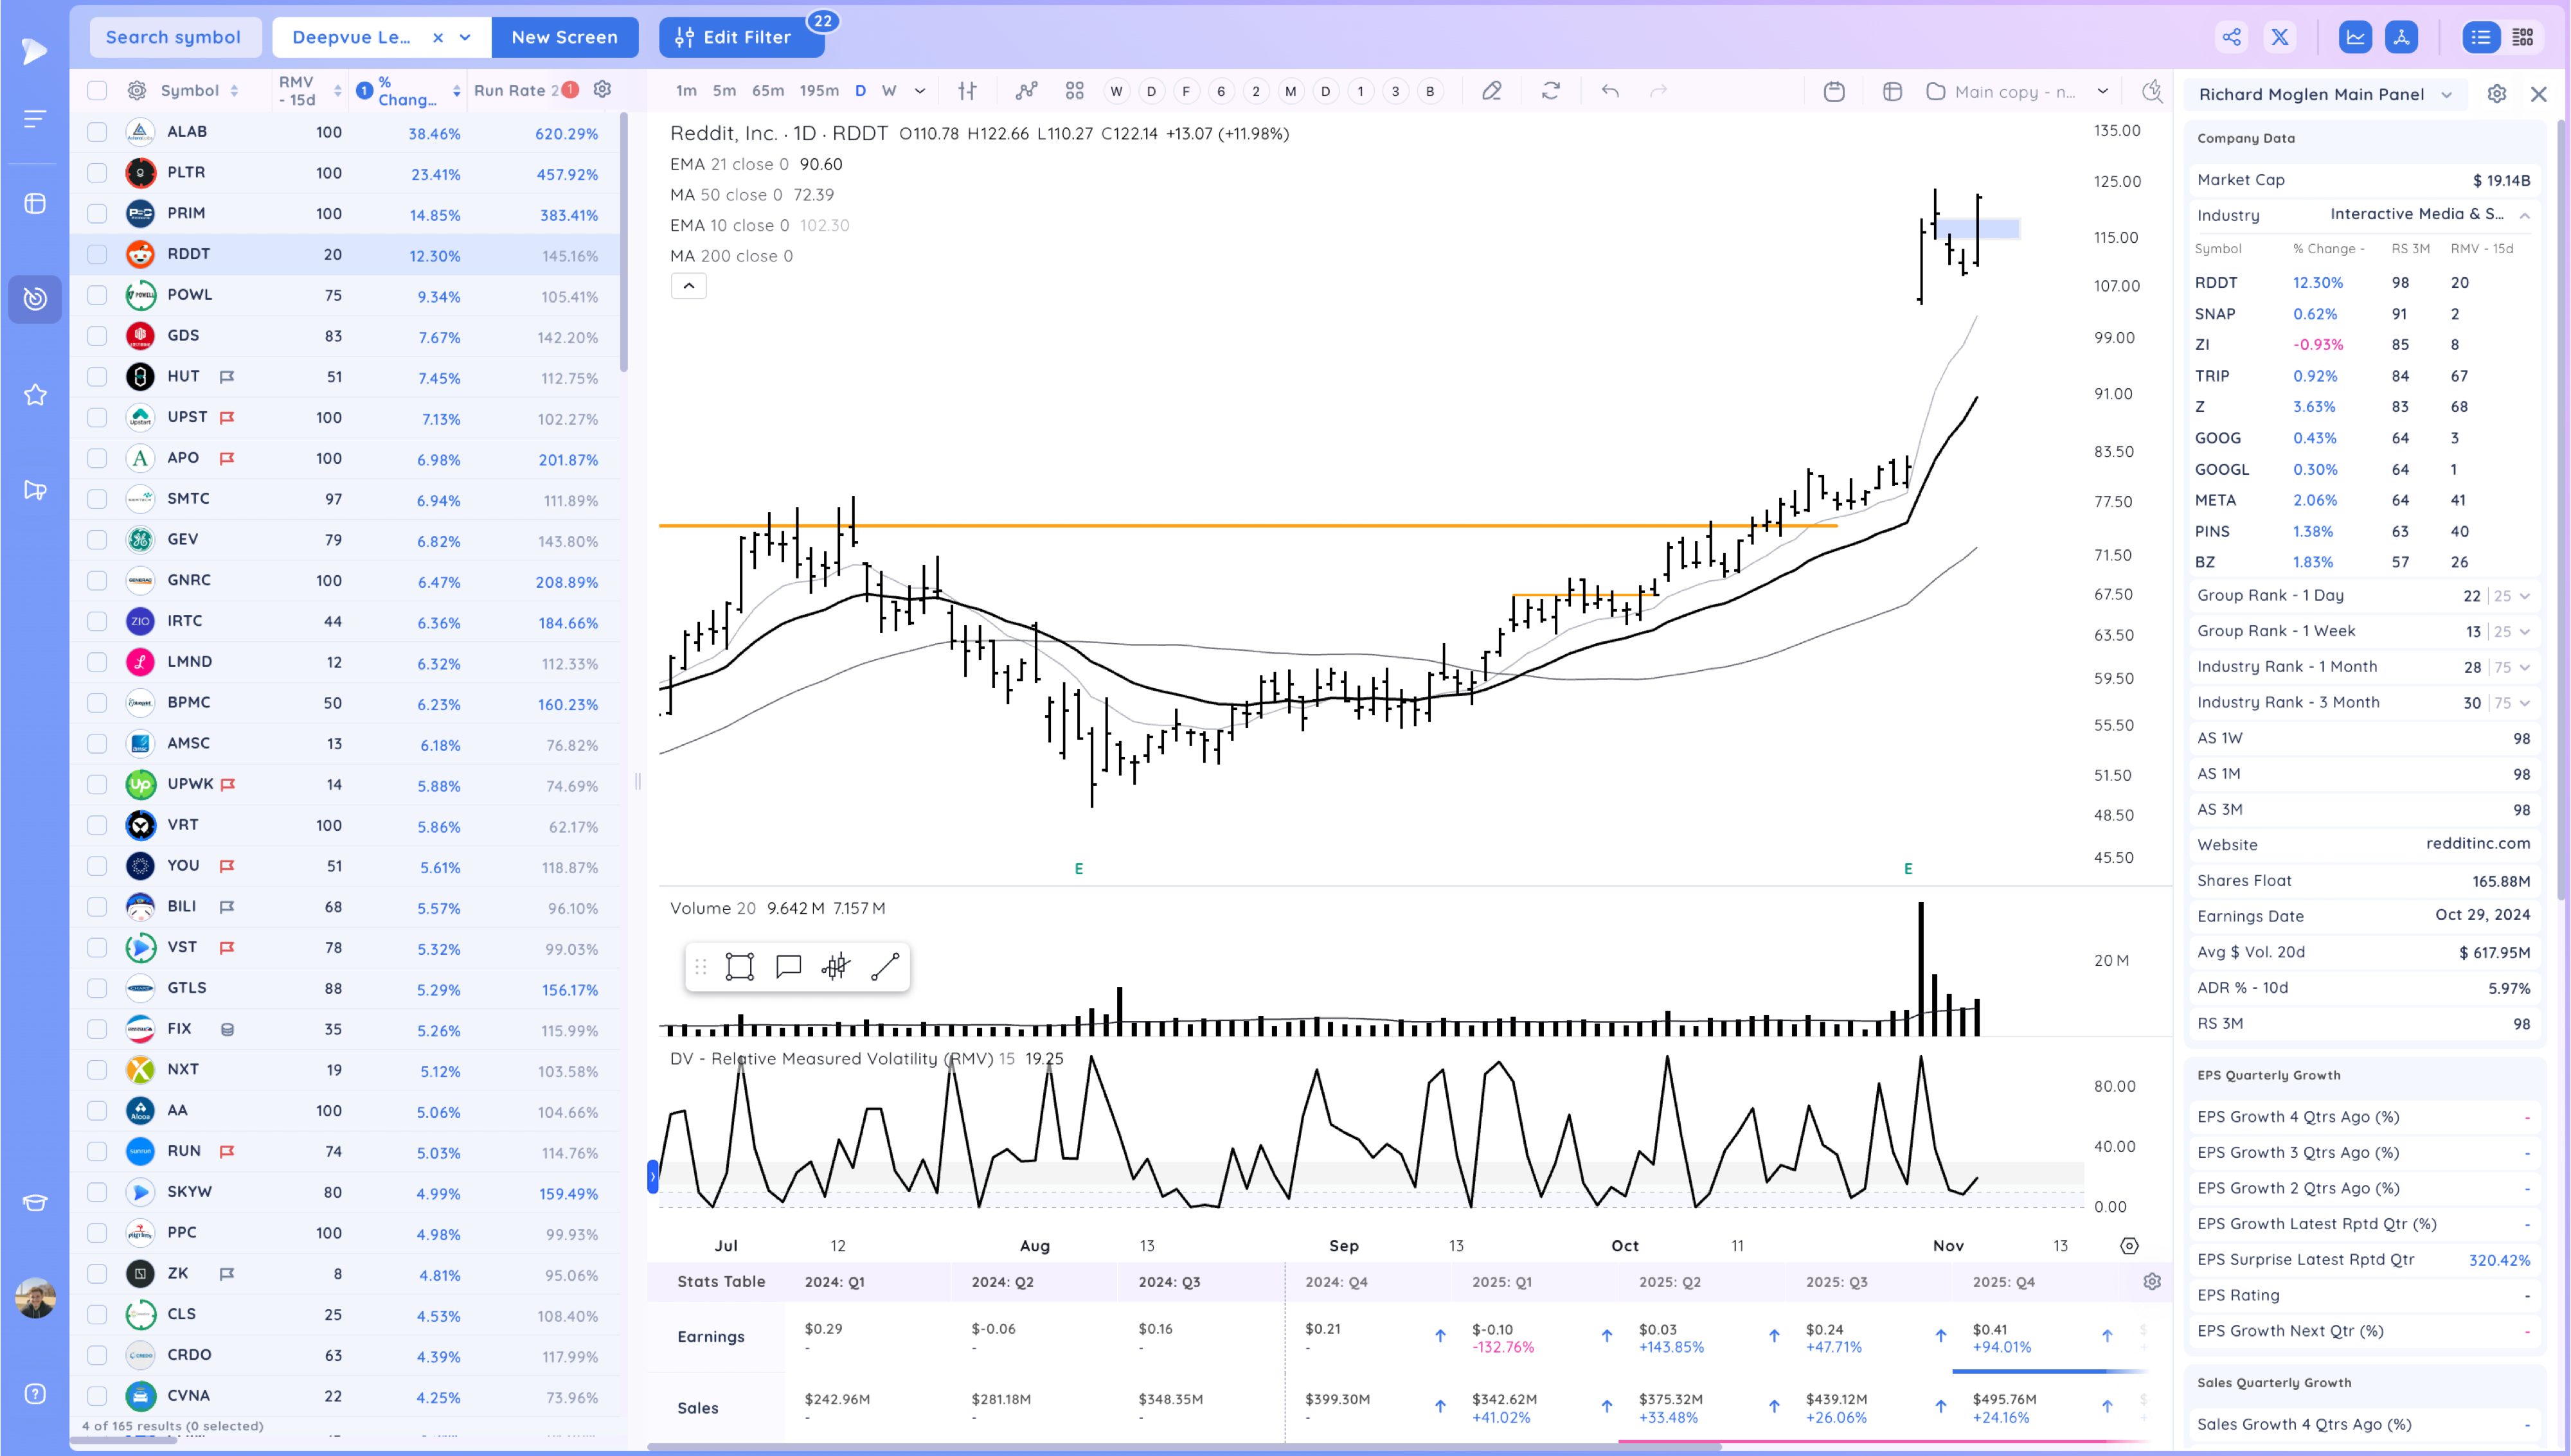This screenshot has height=1456, width=2571.
Task: Select the rectangle drawing tool
Action: [x=739, y=966]
